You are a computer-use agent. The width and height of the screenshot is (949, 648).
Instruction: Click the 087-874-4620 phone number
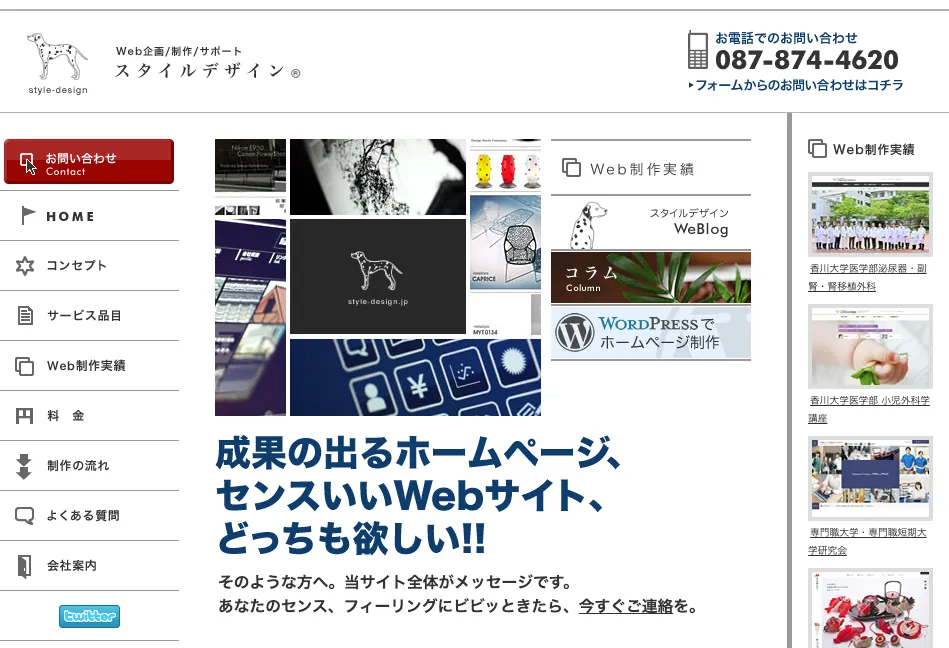[807, 59]
